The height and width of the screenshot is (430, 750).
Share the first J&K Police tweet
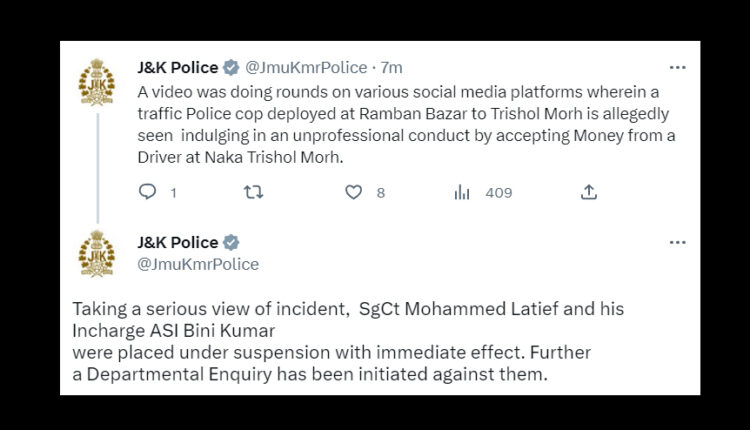[589, 192]
